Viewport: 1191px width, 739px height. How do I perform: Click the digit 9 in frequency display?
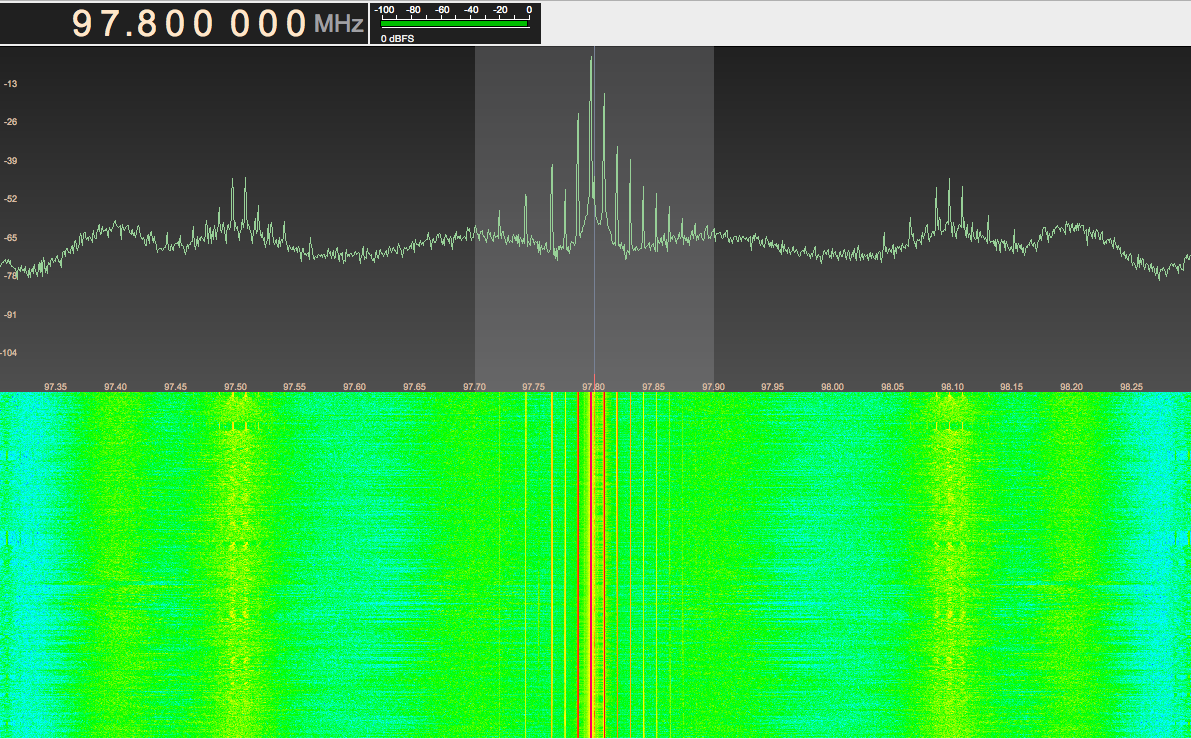86,24
